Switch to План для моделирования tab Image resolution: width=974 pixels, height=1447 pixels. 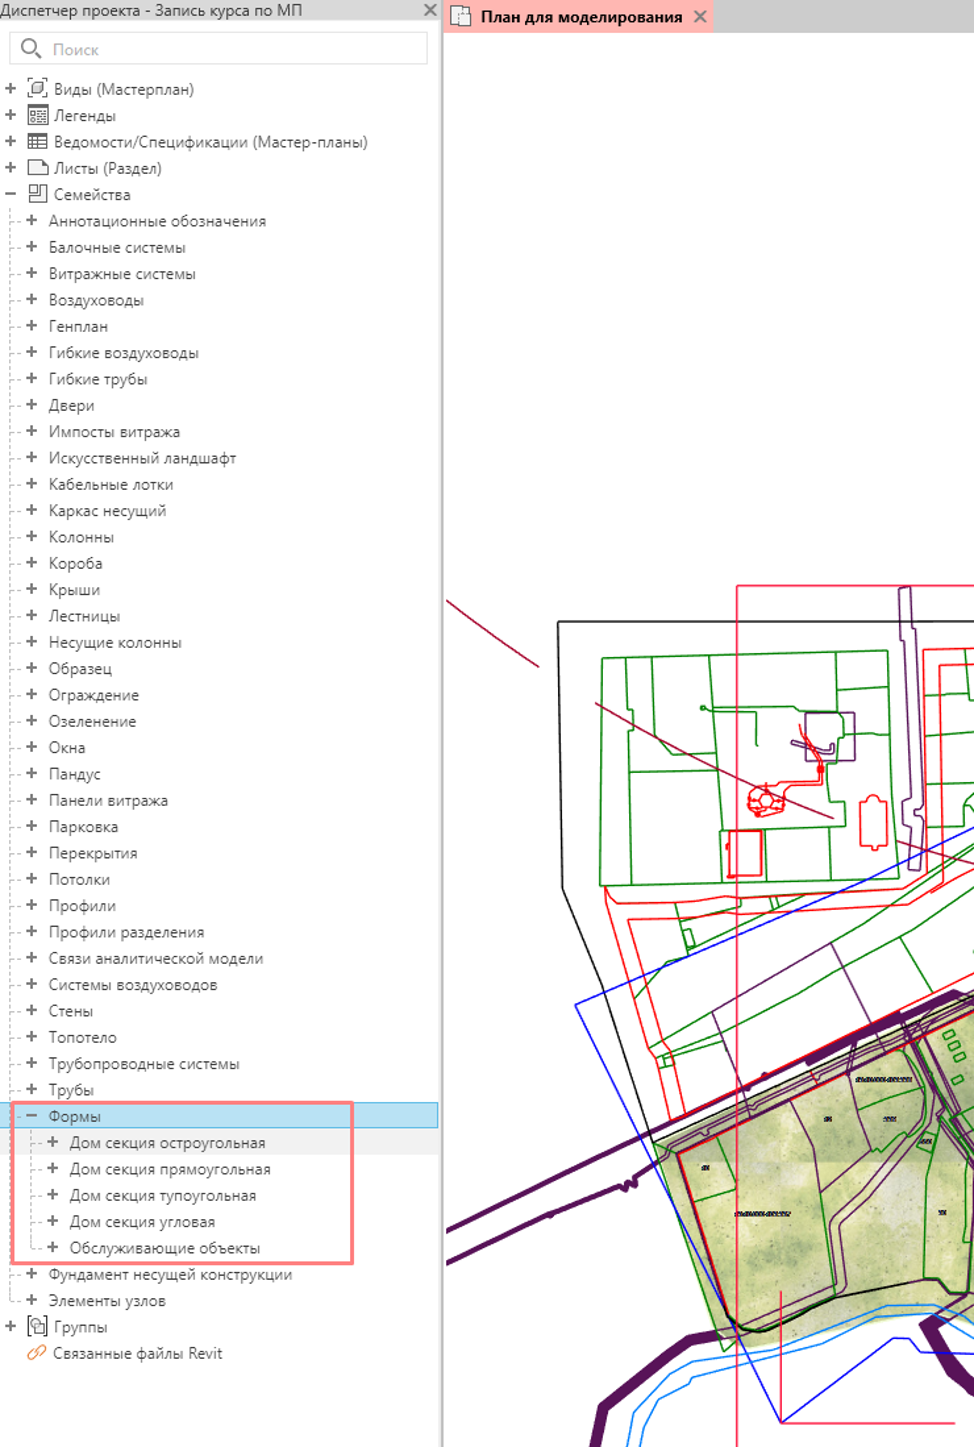(x=581, y=17)
